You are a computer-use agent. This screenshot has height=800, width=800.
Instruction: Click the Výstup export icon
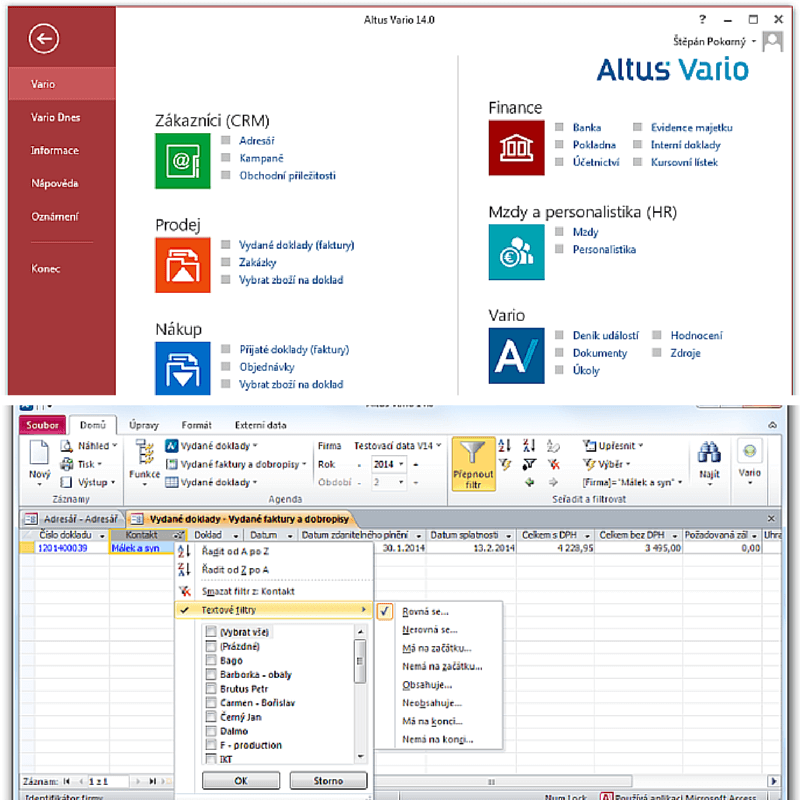66,482
